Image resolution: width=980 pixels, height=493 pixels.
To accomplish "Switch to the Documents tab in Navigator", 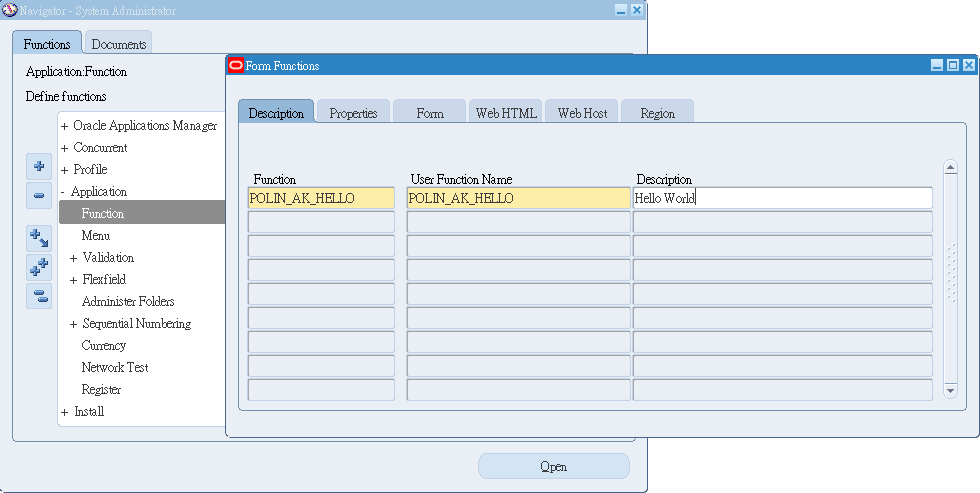I will point(119,44).
